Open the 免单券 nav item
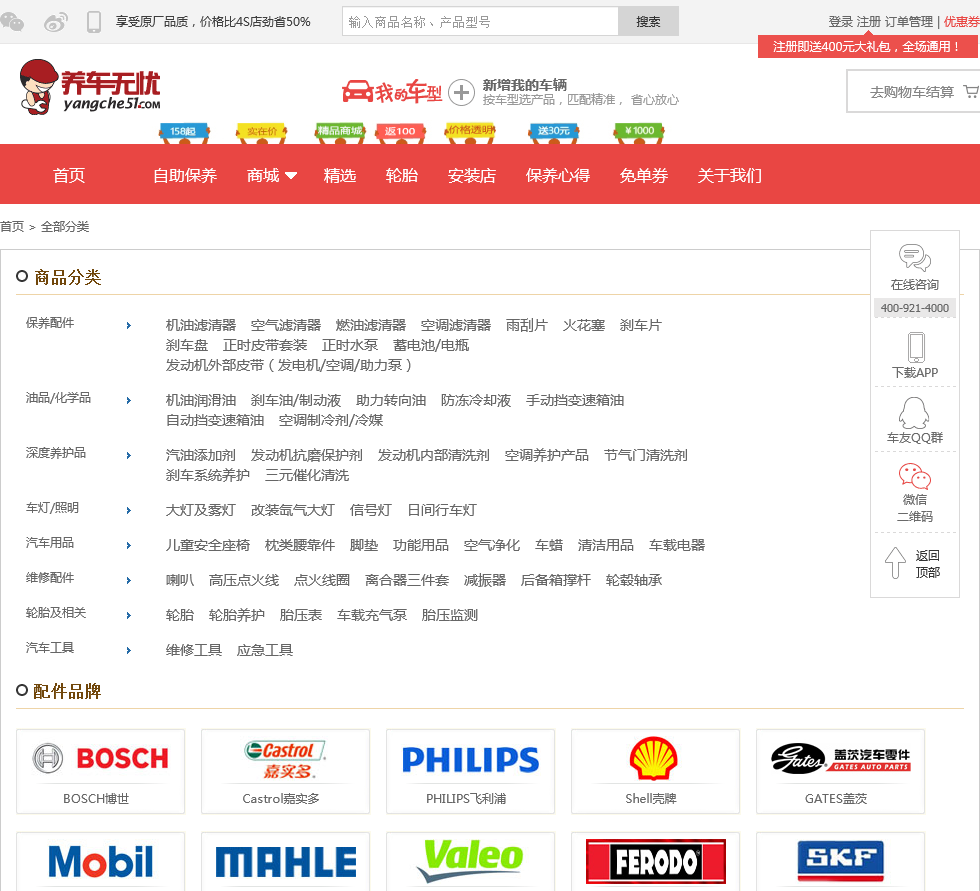This screenshot has width=980, height=891. coord(644,176)
